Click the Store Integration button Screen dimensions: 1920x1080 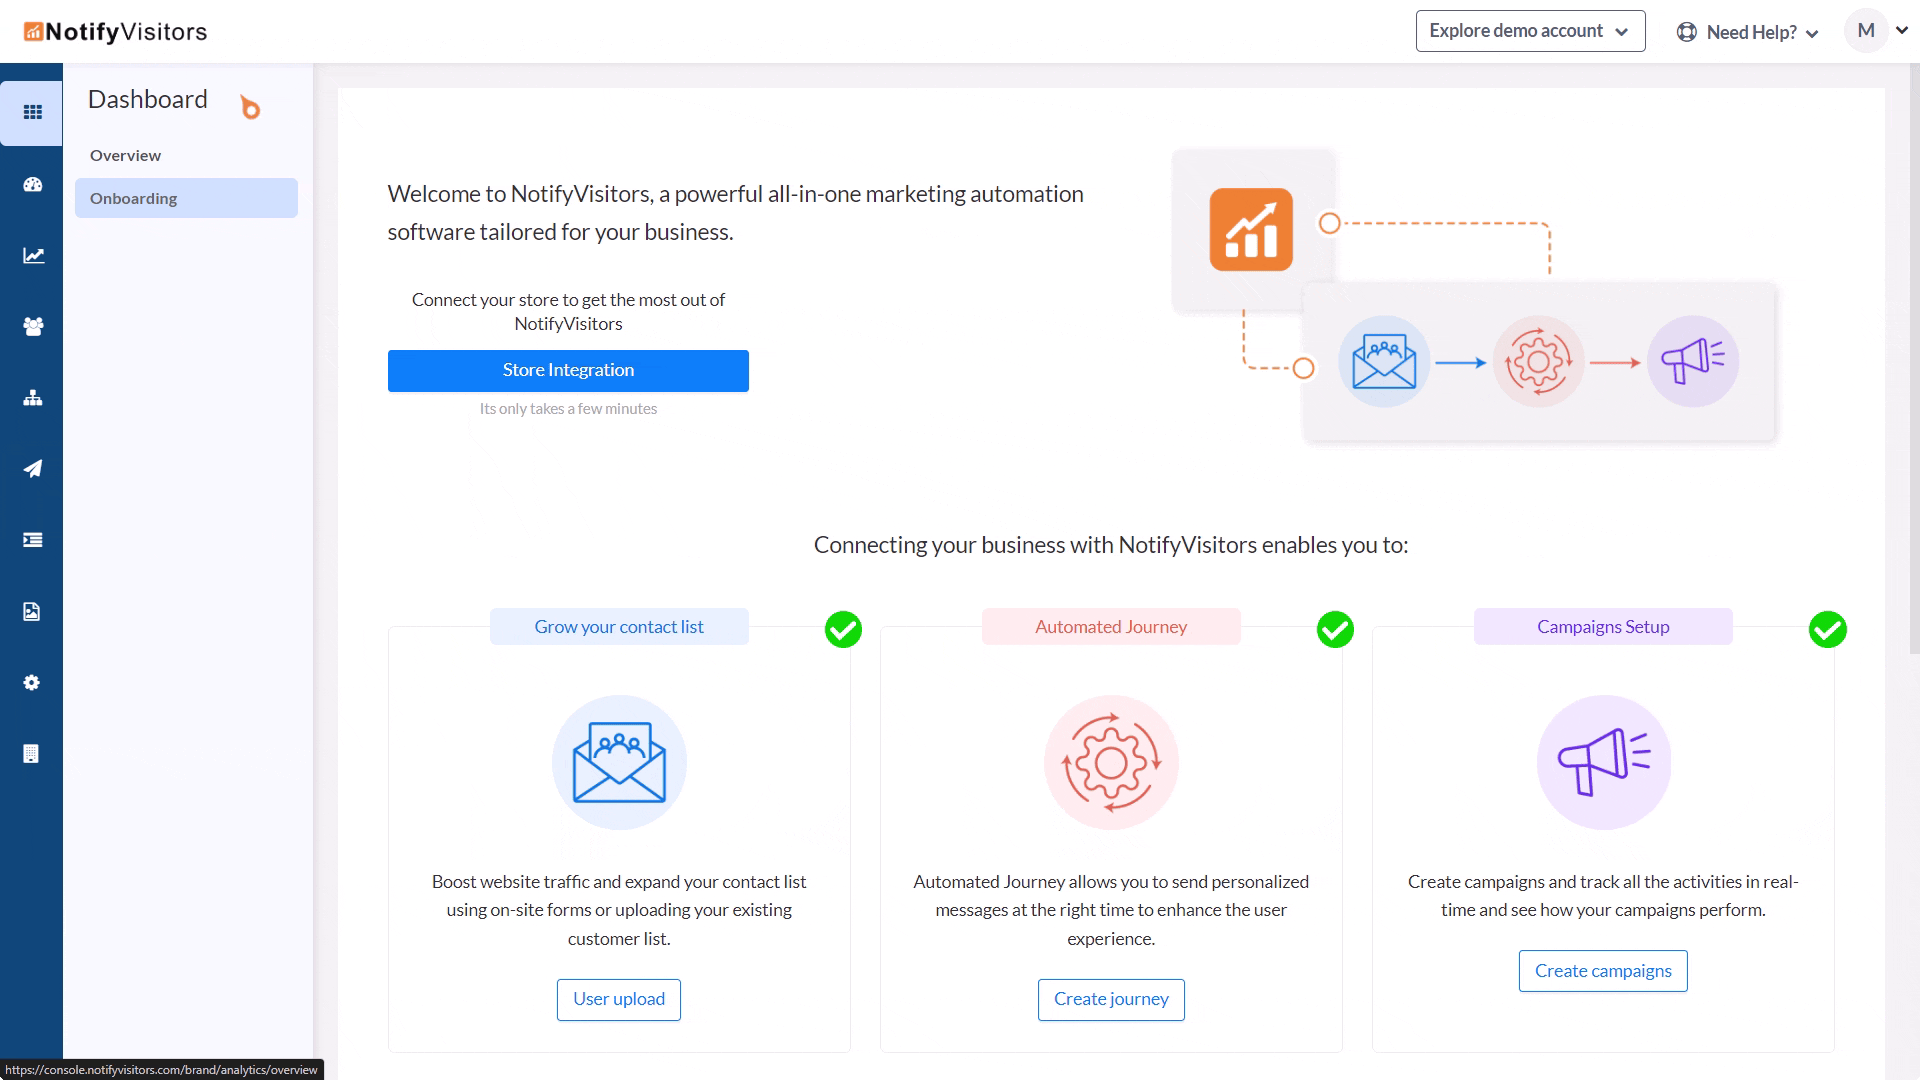tap(568, 370)
